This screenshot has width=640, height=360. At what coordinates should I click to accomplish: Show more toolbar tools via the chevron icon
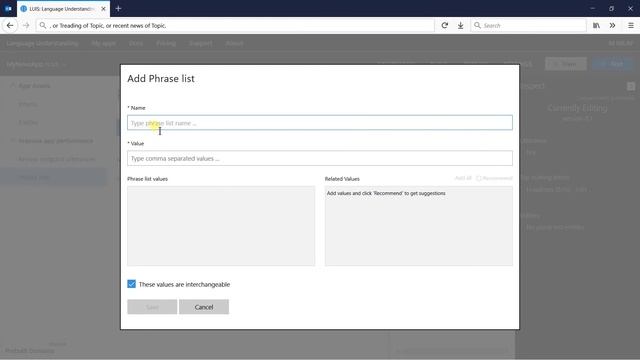(612, 25)
